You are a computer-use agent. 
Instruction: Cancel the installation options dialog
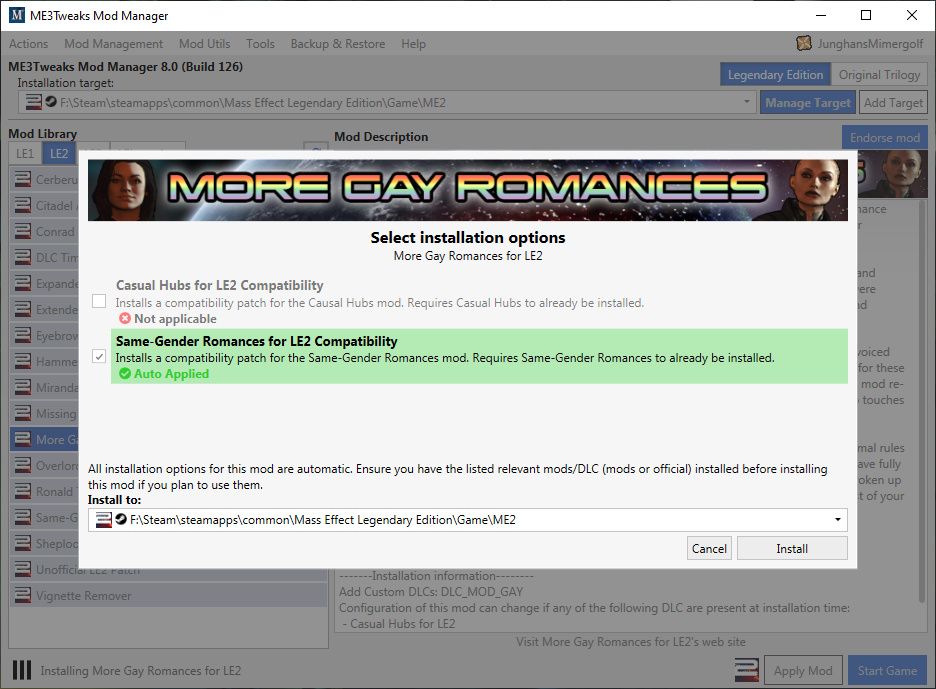tap(709, 549)
